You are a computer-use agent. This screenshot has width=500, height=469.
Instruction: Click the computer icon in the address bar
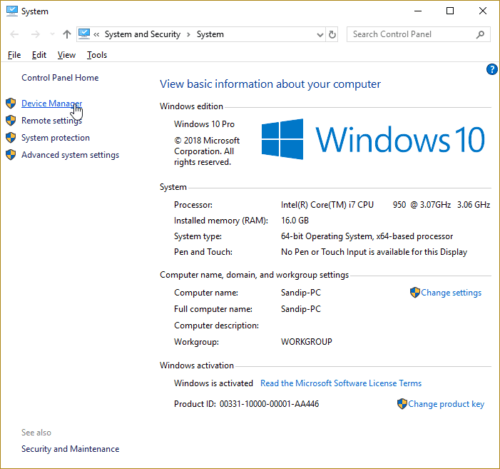[x=84, y=34]
